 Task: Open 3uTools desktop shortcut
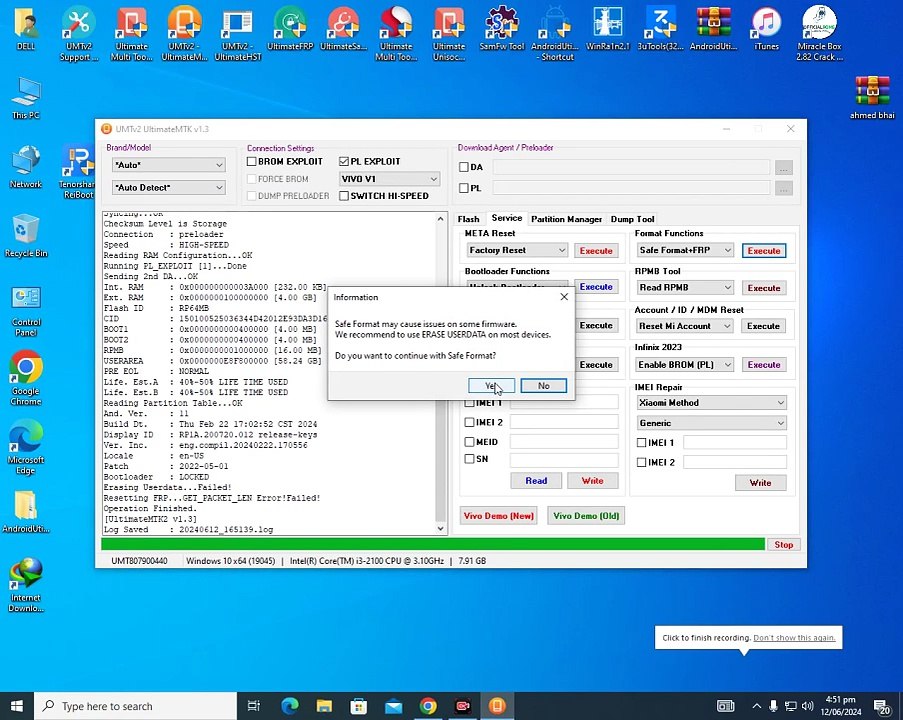click(661, 29)
